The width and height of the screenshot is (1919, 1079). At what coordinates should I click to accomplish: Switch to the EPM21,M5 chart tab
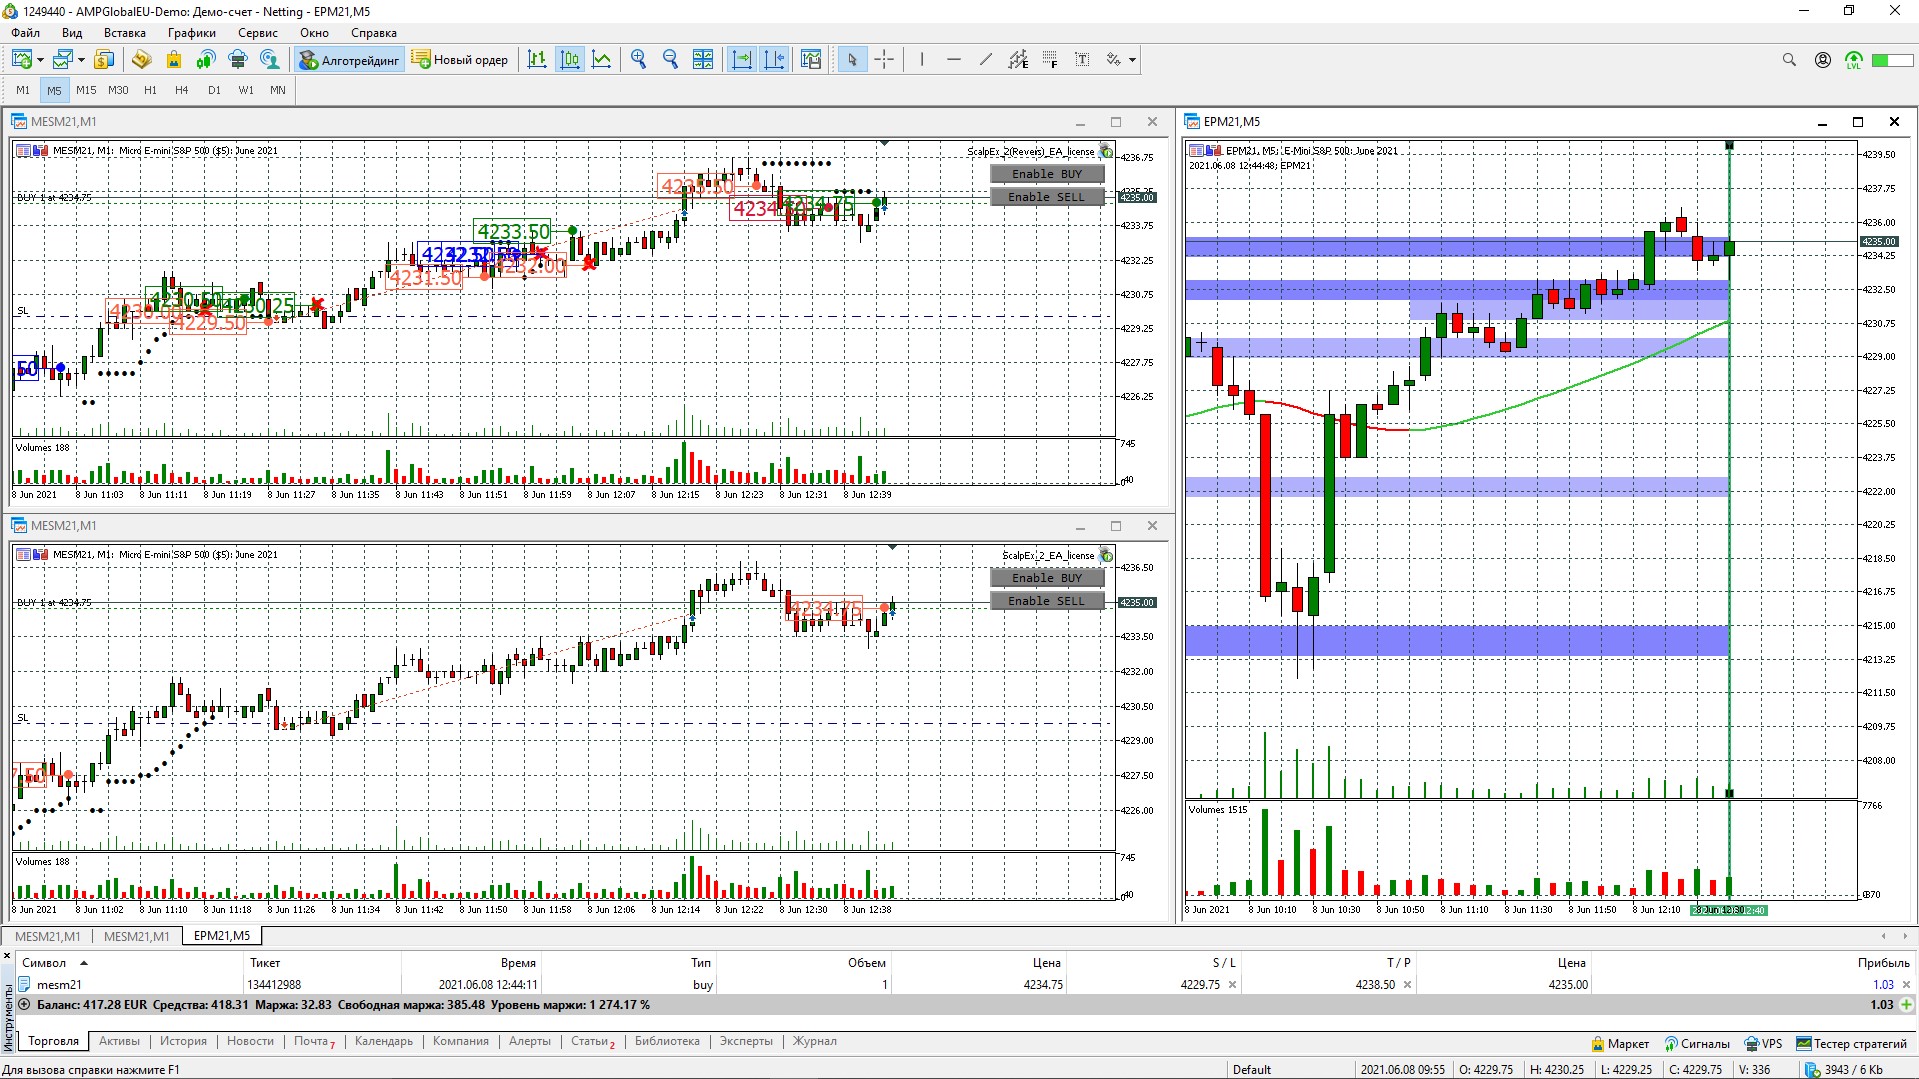(x=222, y=936)
